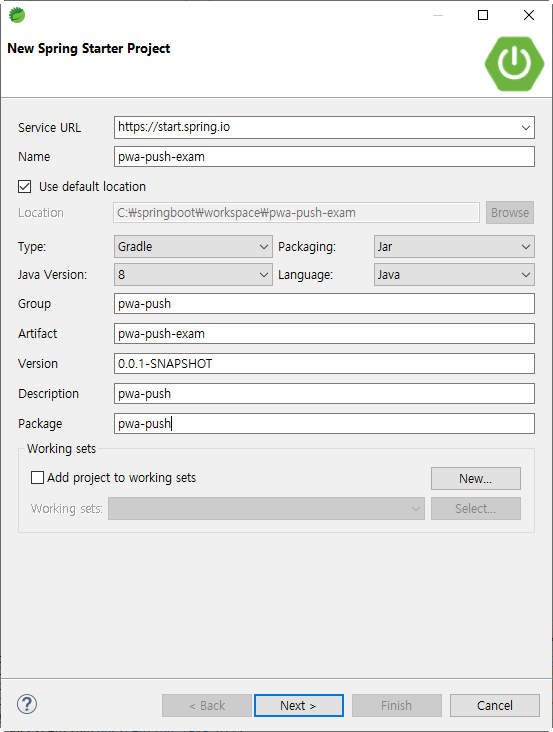Open the Java Version dropdown
The image size is (553, 732).
point(193,274)
